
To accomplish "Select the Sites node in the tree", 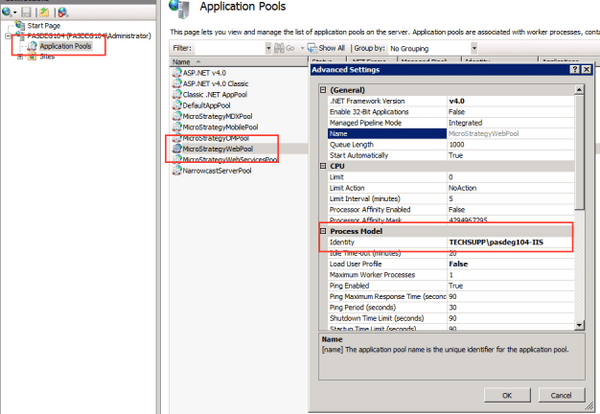I will [x=47, y=57].
